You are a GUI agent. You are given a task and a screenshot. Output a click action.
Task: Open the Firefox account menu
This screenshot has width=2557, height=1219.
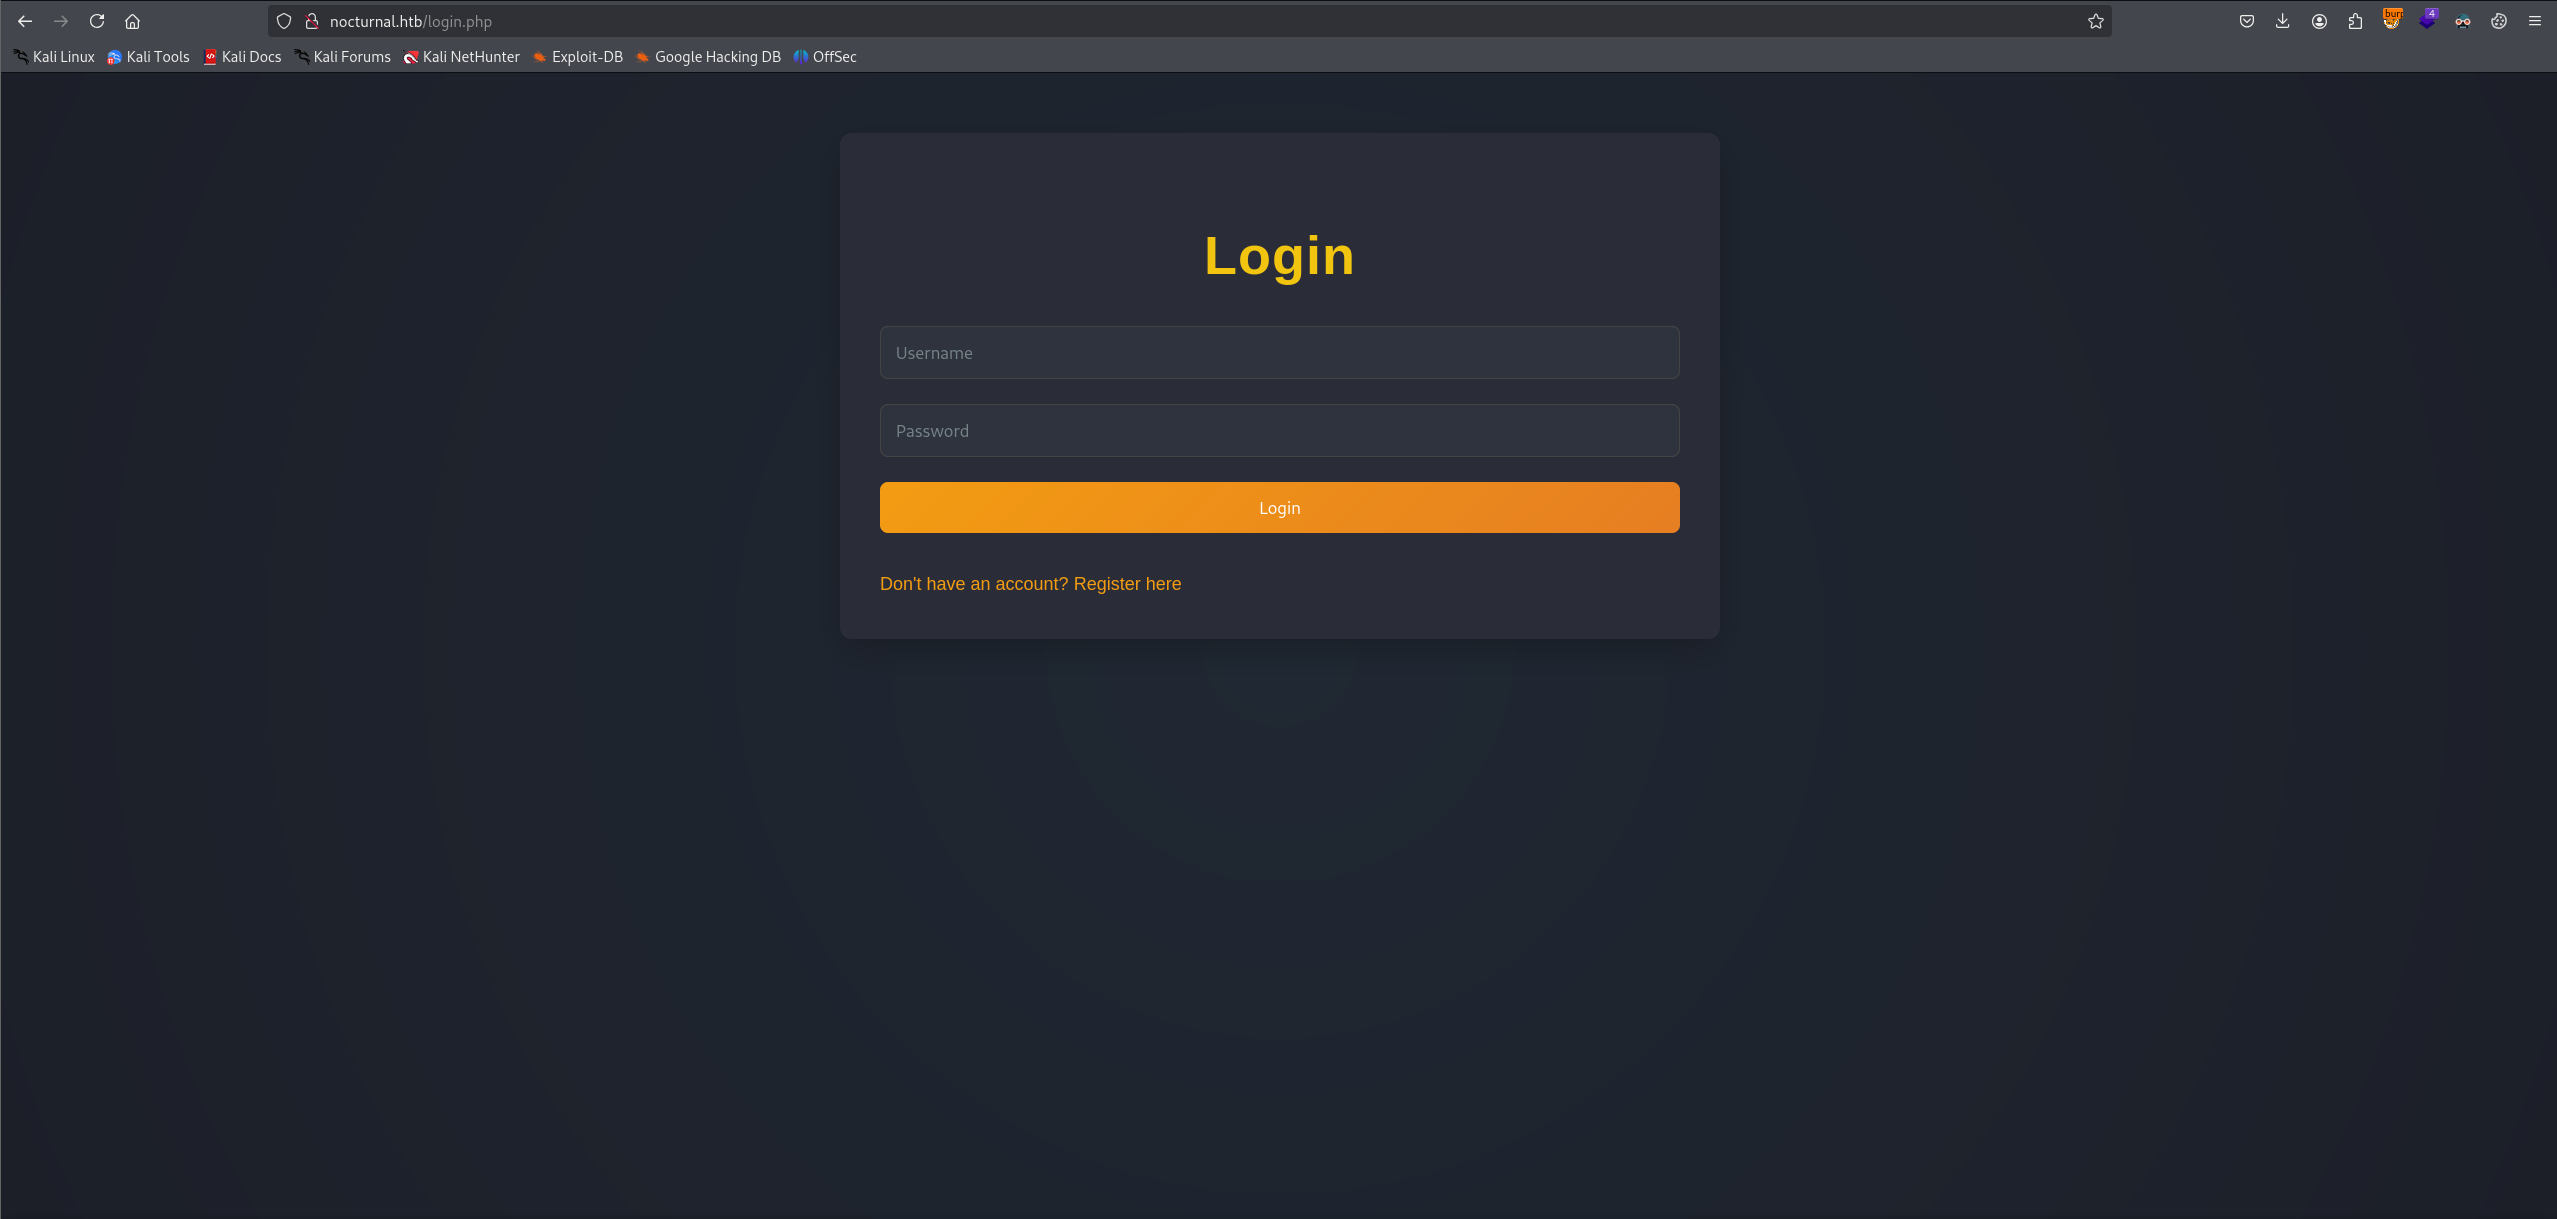click(2319, 21)
